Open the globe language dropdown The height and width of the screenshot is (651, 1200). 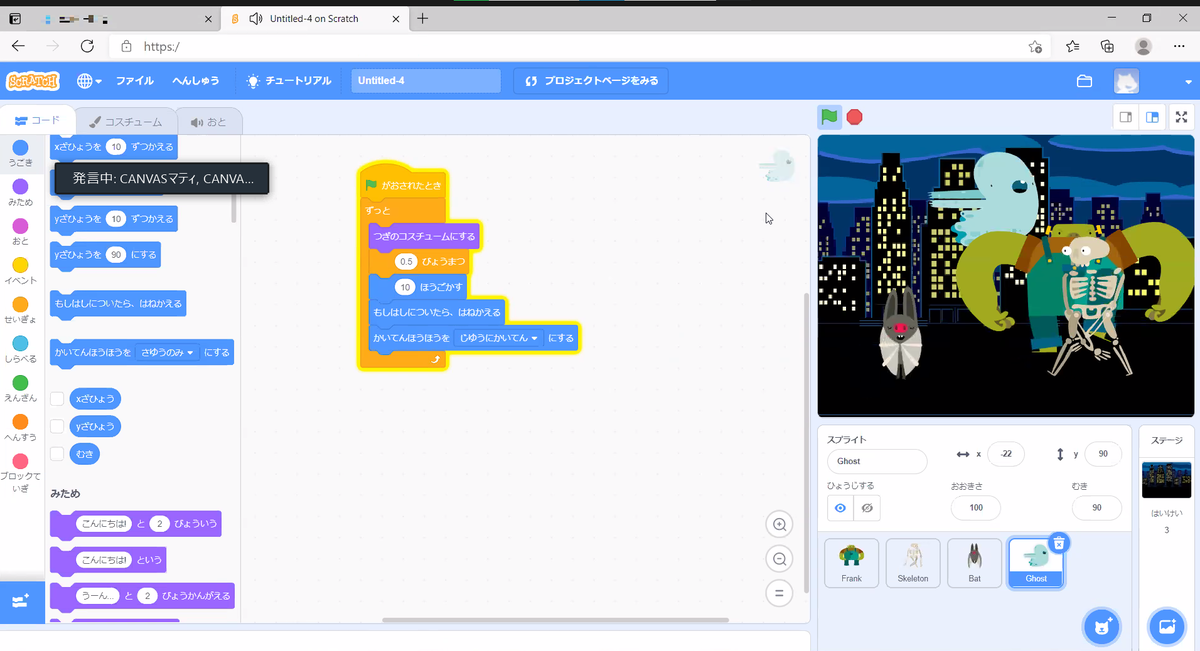(x=88, y=81)
